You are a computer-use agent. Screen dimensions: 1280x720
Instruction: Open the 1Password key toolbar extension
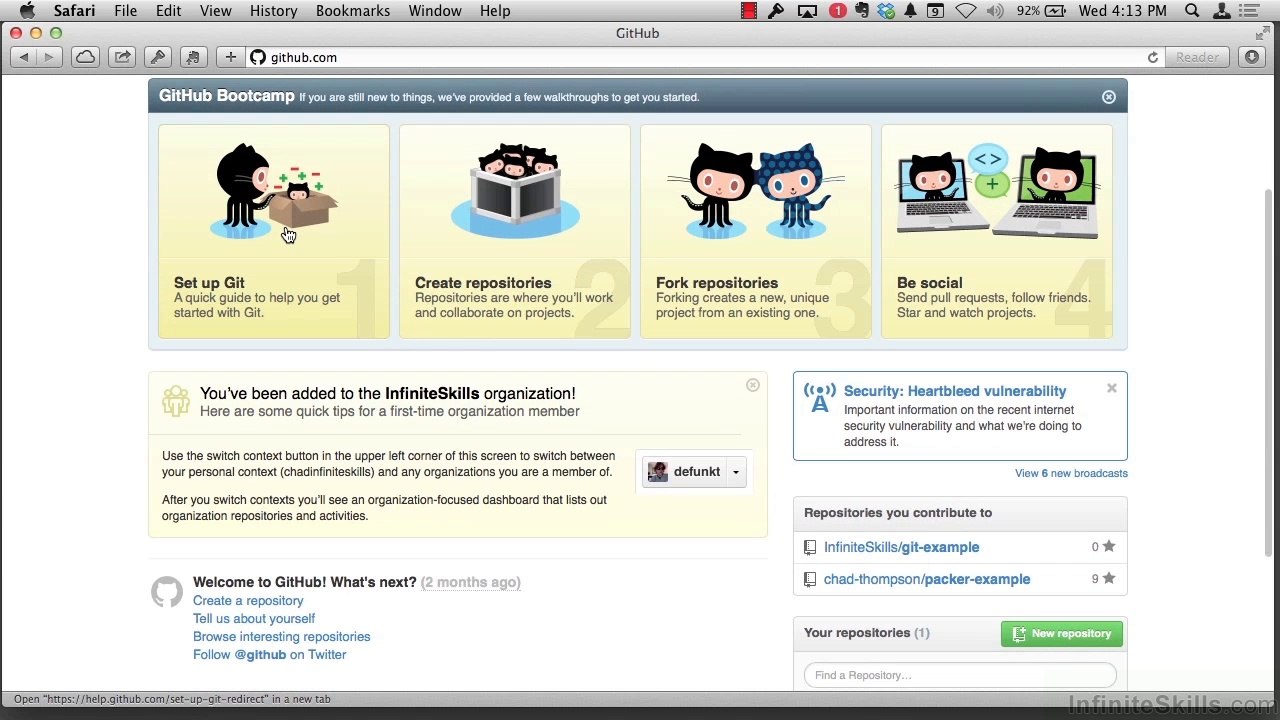pos(157,58)
